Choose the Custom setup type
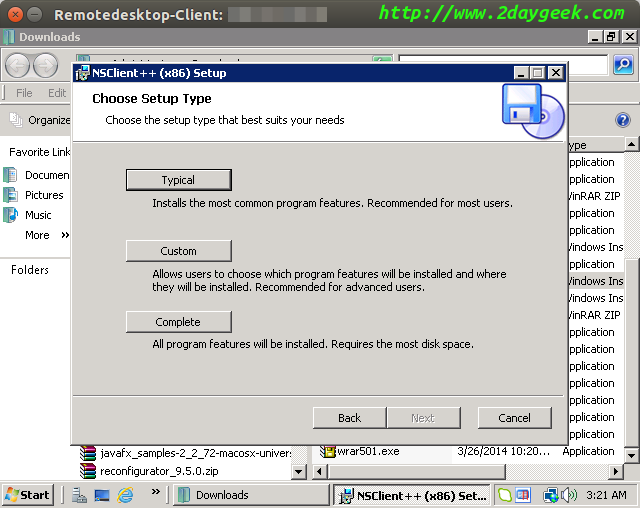The image size is (640, 508). click(x=178, y=251)
